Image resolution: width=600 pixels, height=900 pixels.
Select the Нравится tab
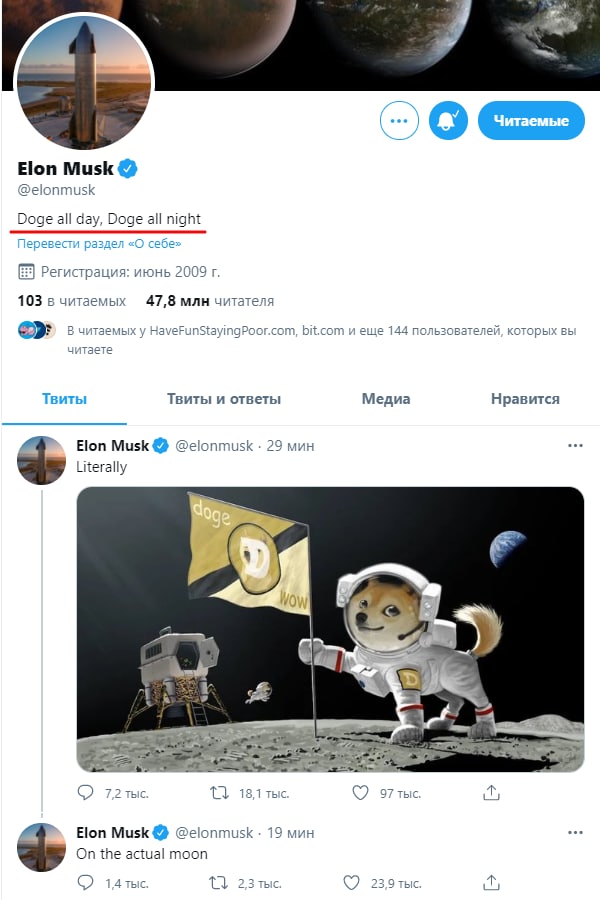pyautogui.click(x=525, y=399)
